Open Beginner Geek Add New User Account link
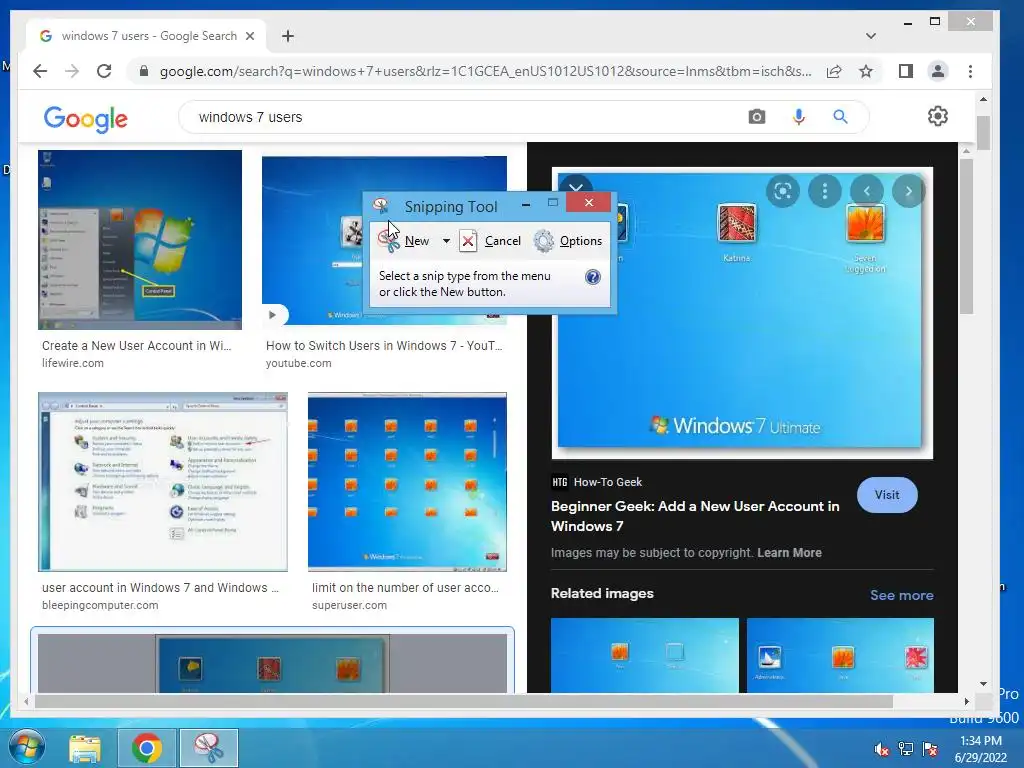Screen dimensions: 1024x768 [695, 516]
